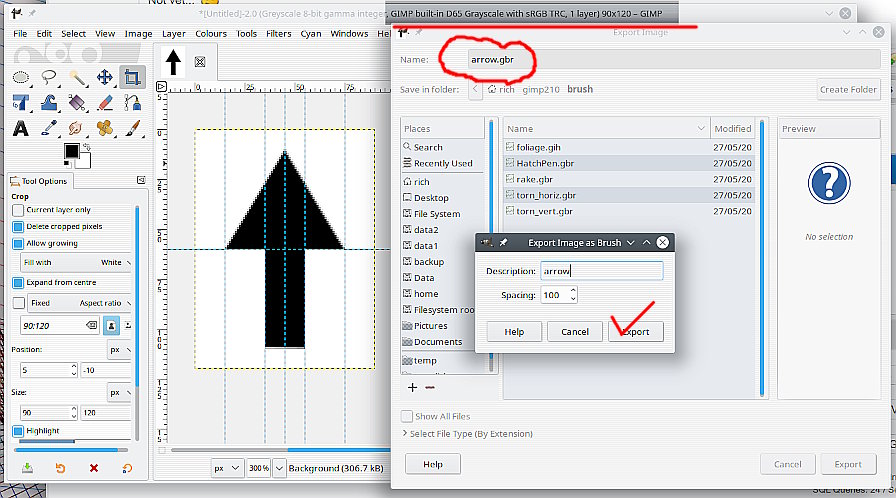This screenshot has height=498, width=896.
Task: Activate the Move tool
Action: [x=104, y=77]
